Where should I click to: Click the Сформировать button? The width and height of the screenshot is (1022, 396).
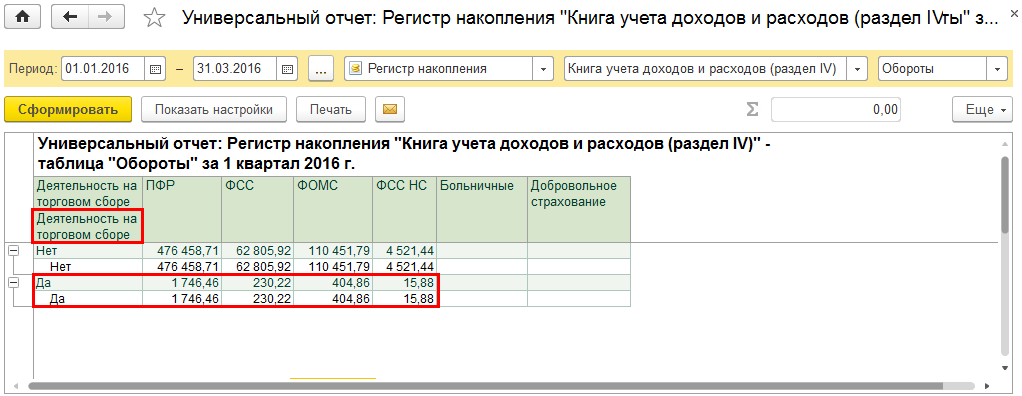click(x=68, y=109)
